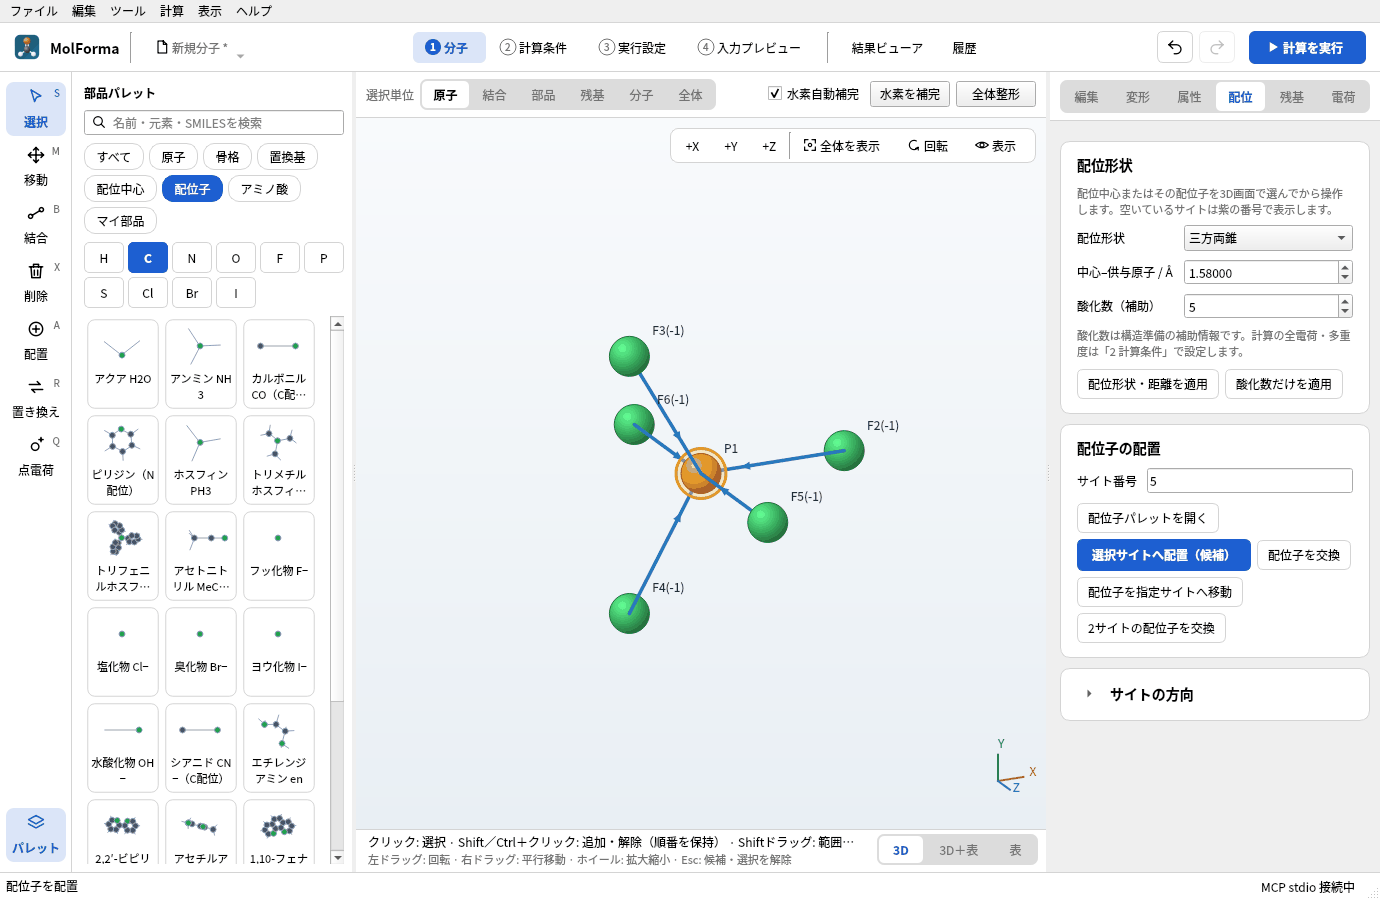This screenshot has width=1380, height=900.
Task: Click the MolForma app logo
Action: pos(27,47)
